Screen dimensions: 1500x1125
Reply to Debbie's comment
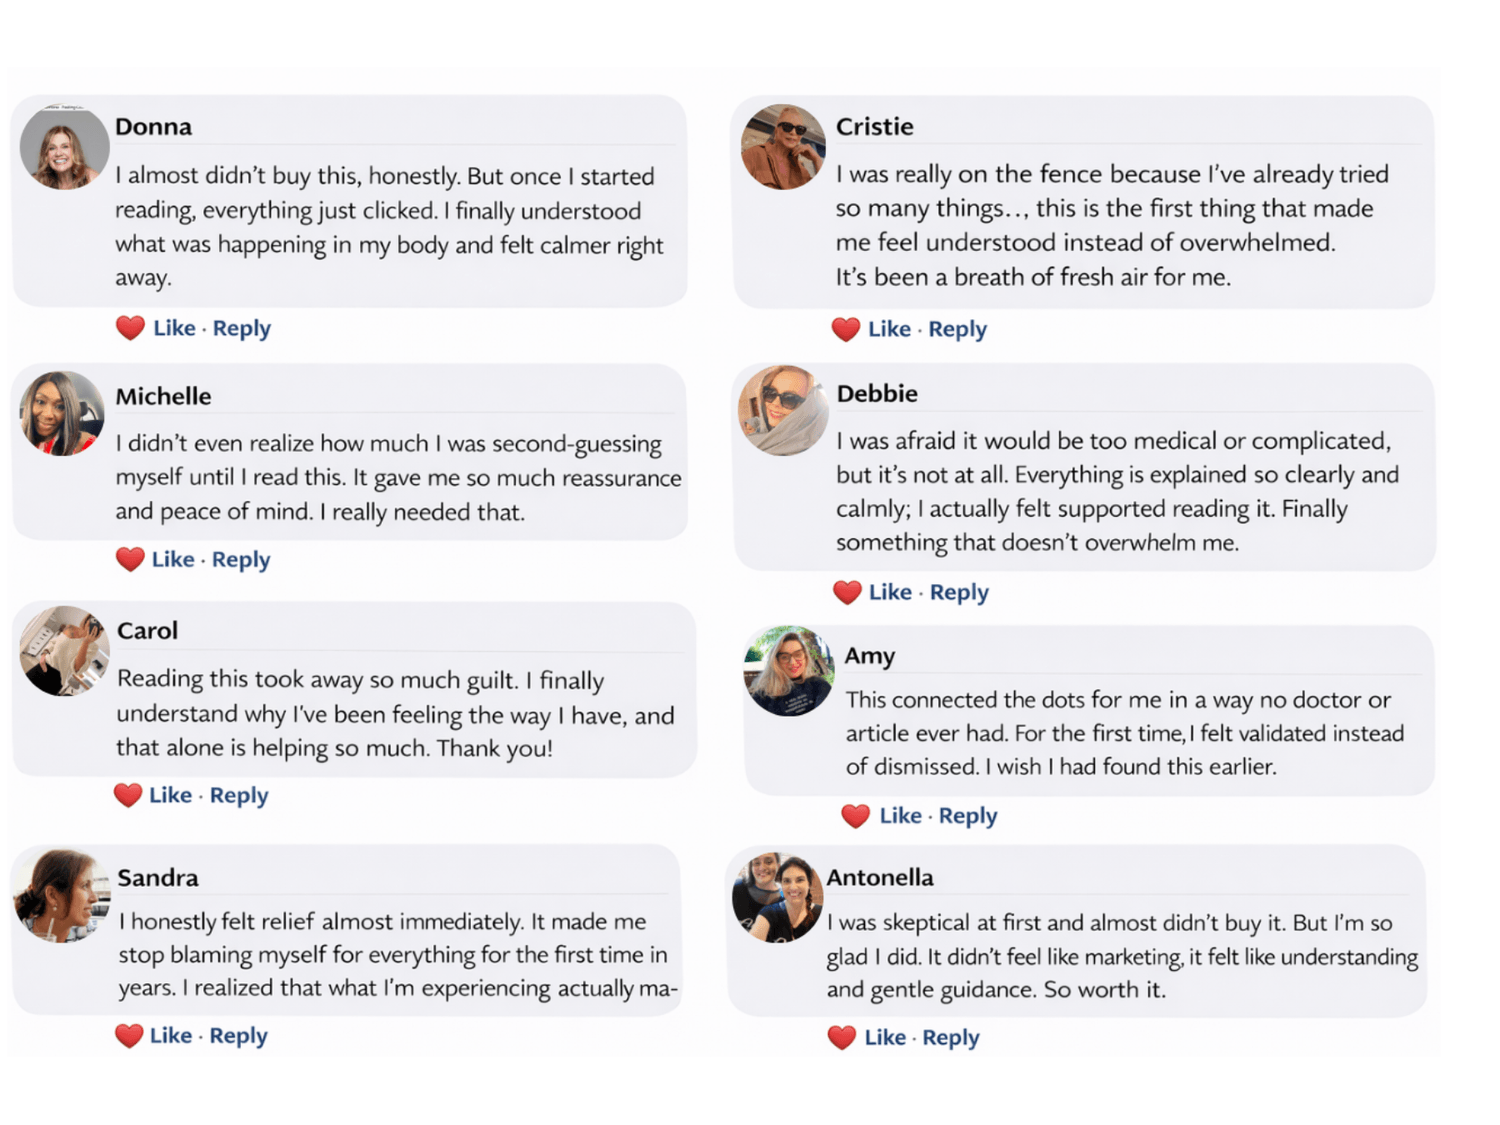coord(959,592)
